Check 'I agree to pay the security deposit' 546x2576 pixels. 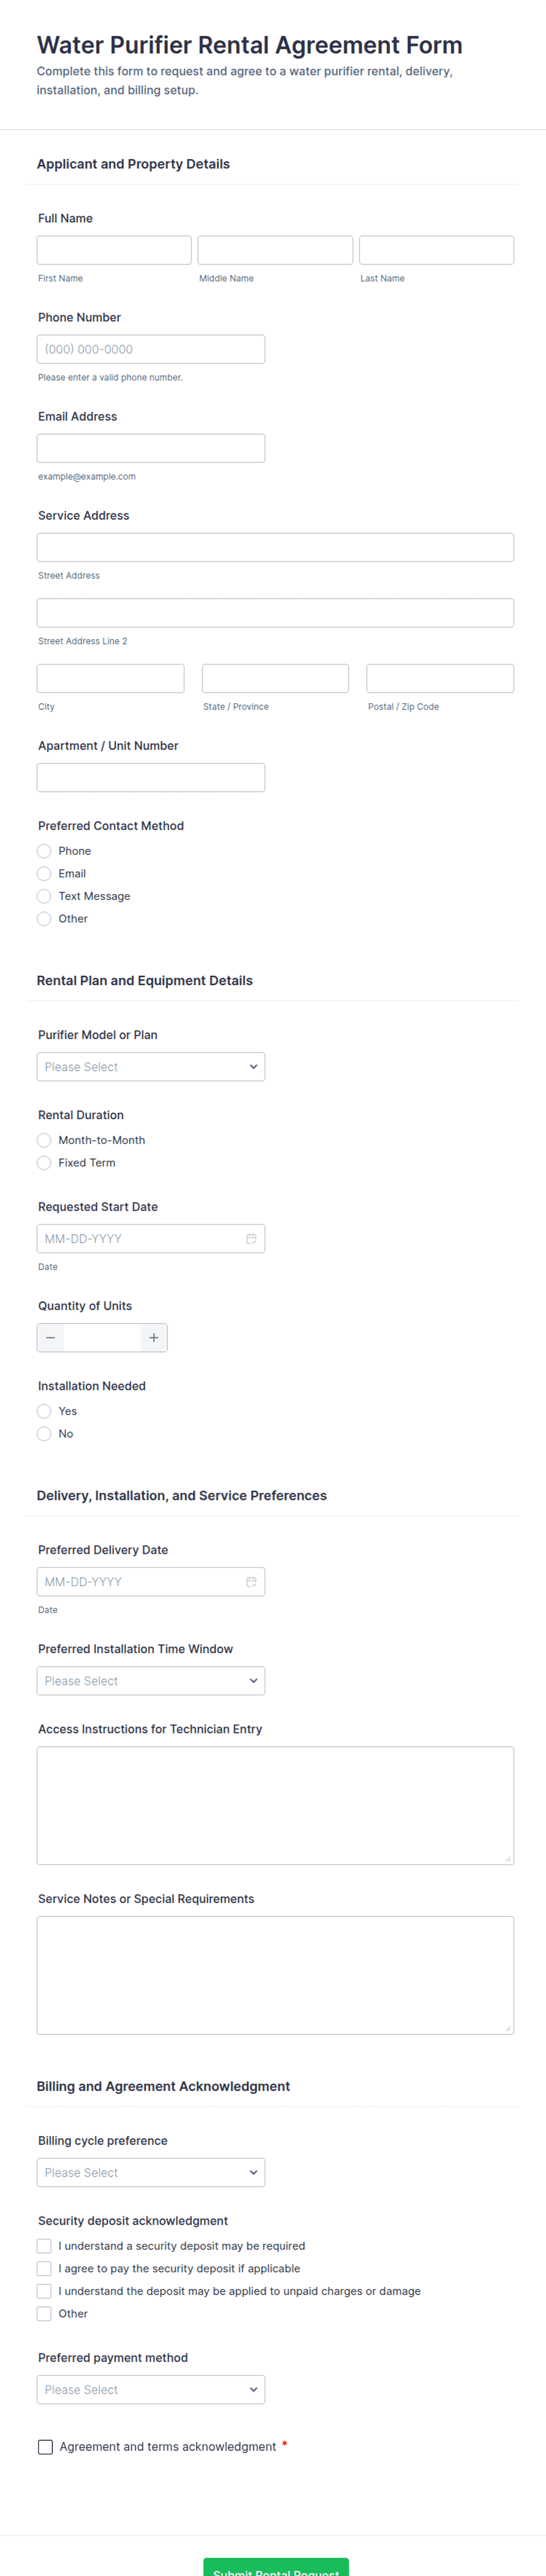pos(44,2268)
